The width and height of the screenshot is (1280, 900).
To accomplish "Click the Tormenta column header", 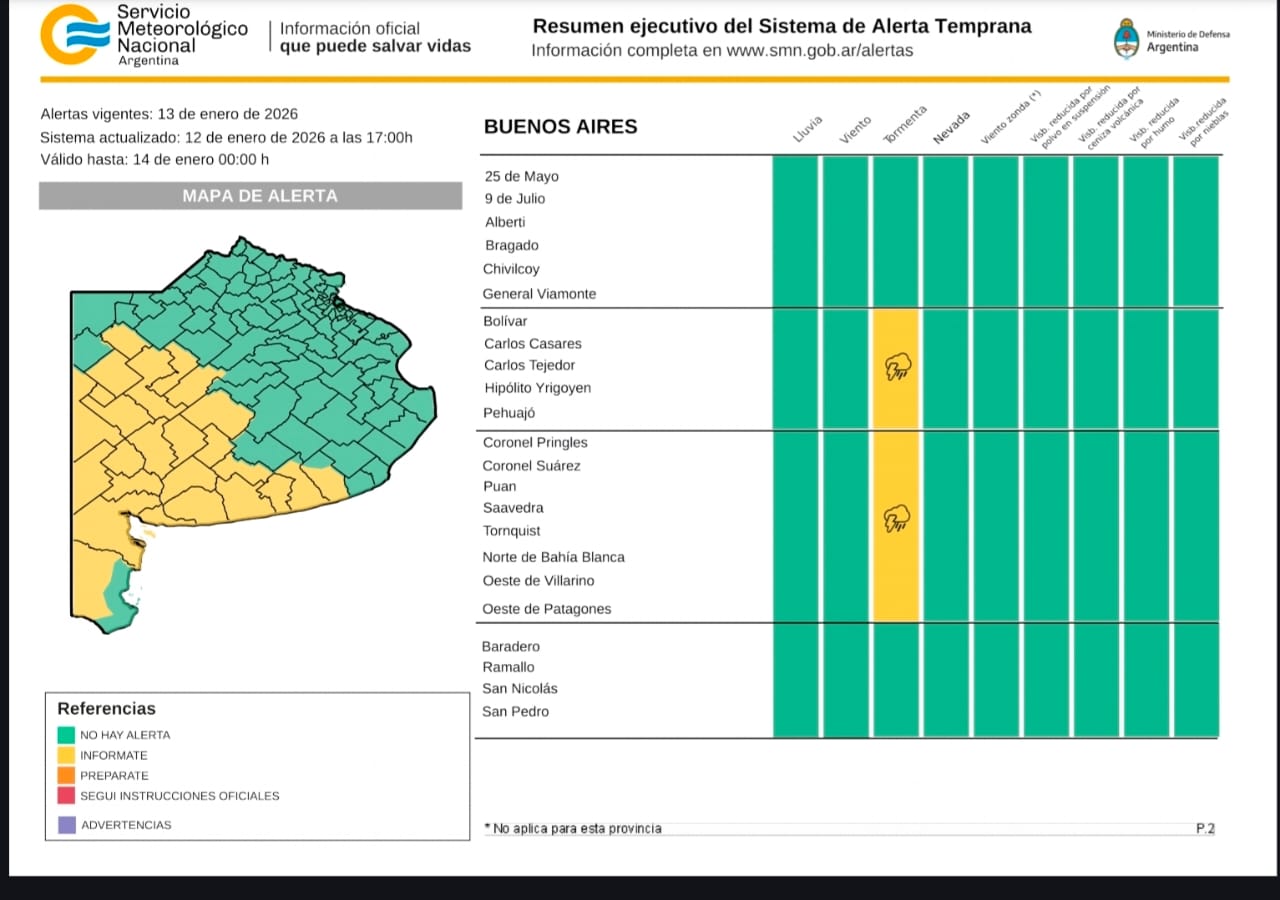I will pos(906,127).
